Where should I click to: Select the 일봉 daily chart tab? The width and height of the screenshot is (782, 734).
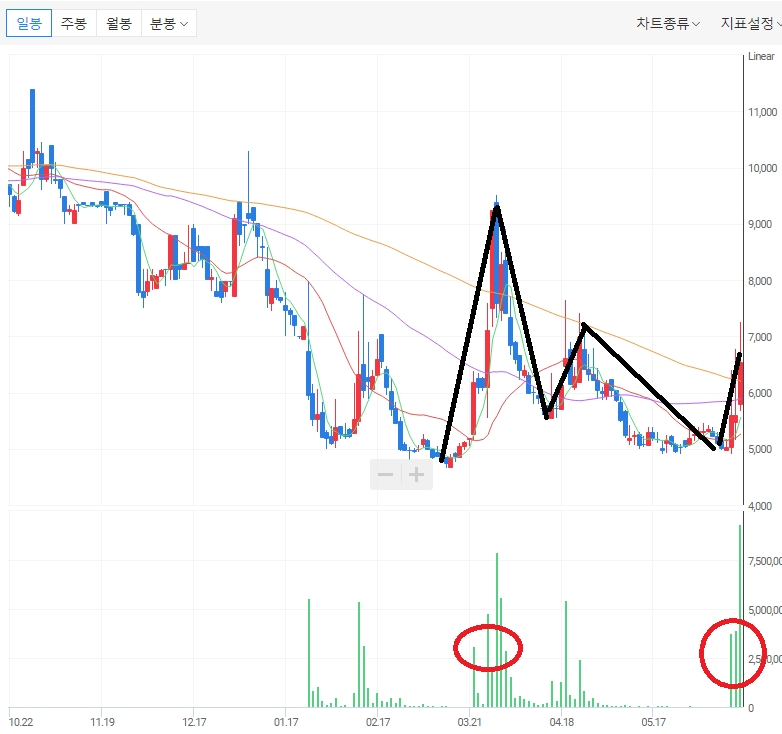[29, 23]
